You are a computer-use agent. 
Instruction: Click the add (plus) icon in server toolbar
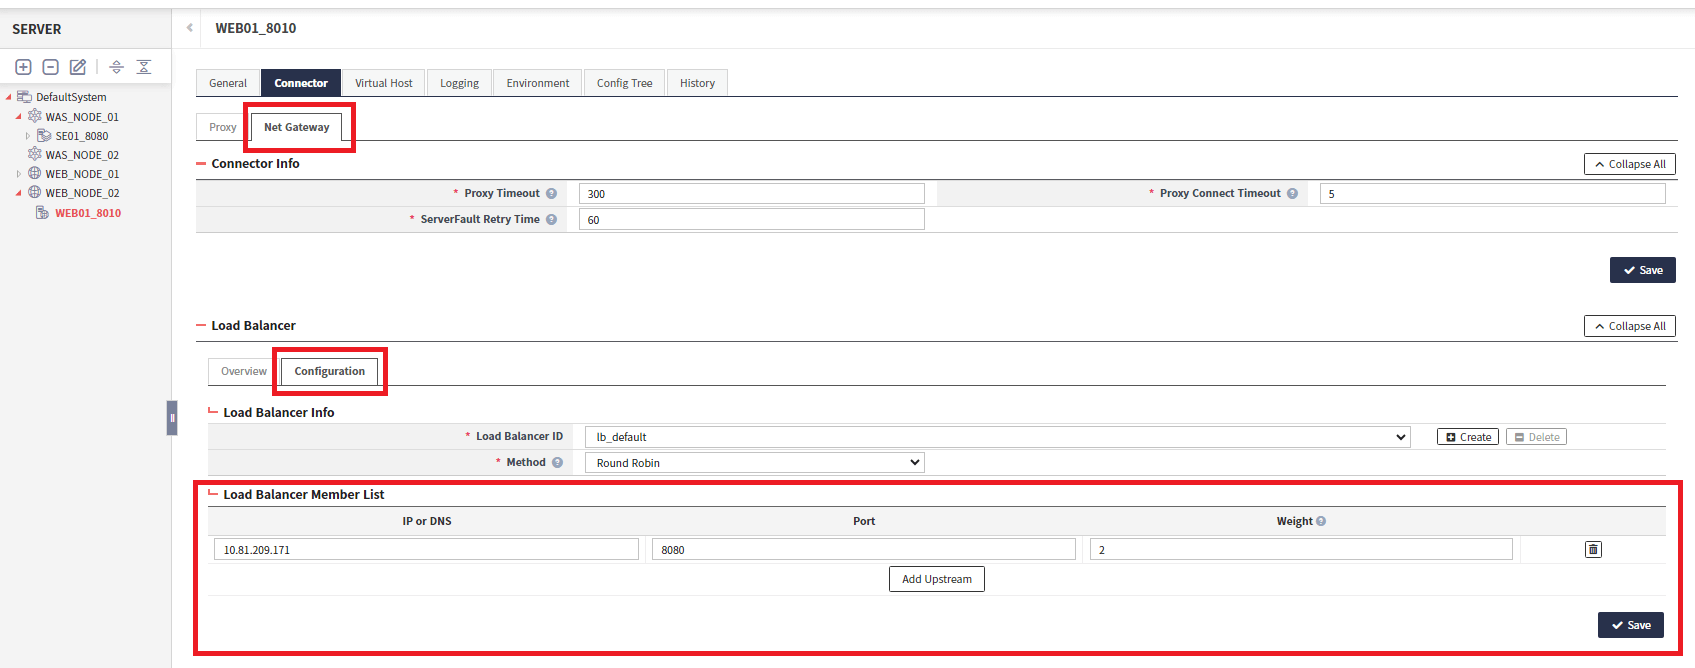23,67
